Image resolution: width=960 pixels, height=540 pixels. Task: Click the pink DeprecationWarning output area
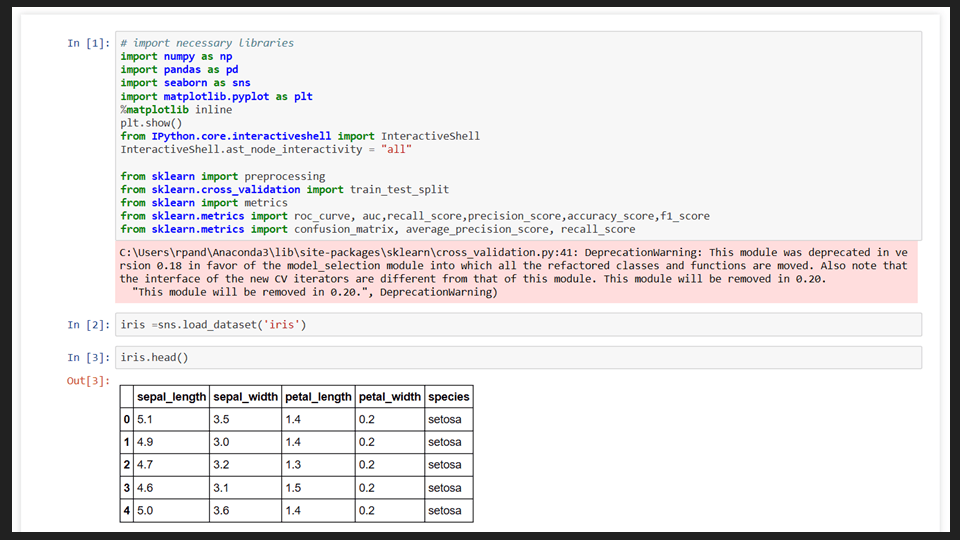point(516,272)
